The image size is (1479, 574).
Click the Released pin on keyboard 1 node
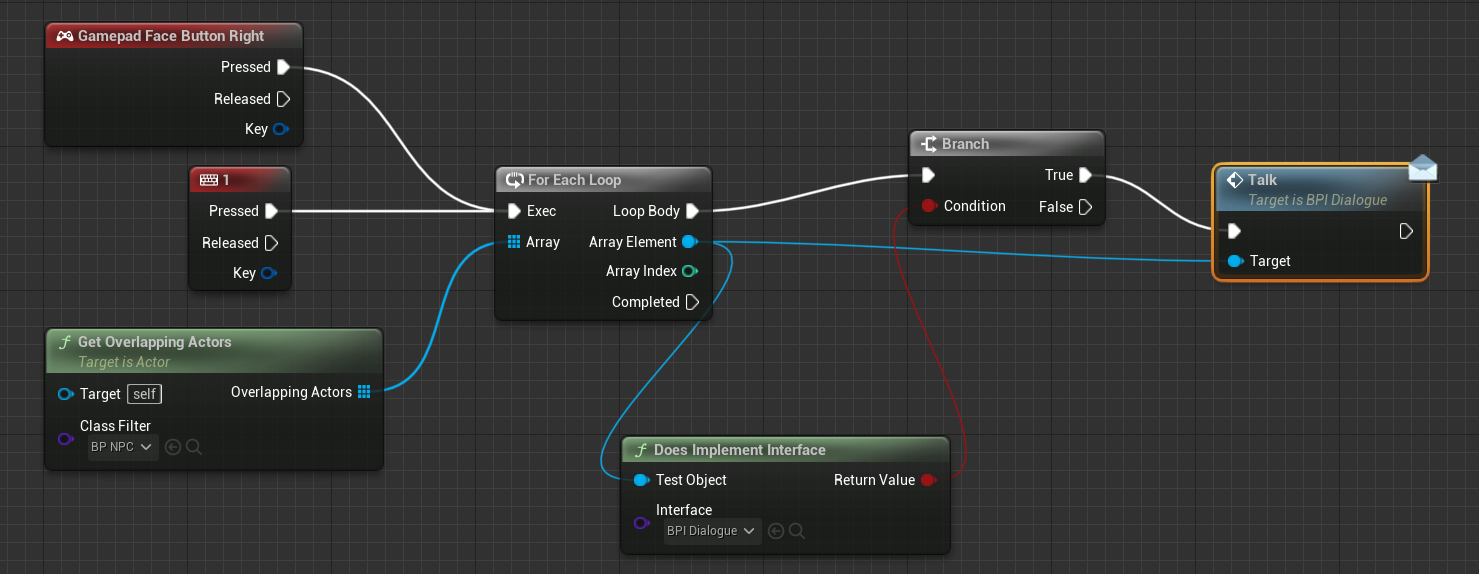(271, 243)
